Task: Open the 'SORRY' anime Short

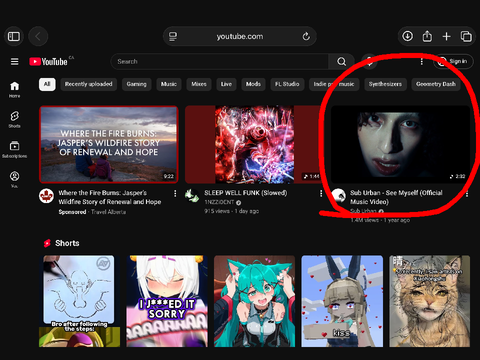Action: tap(167, 301)
